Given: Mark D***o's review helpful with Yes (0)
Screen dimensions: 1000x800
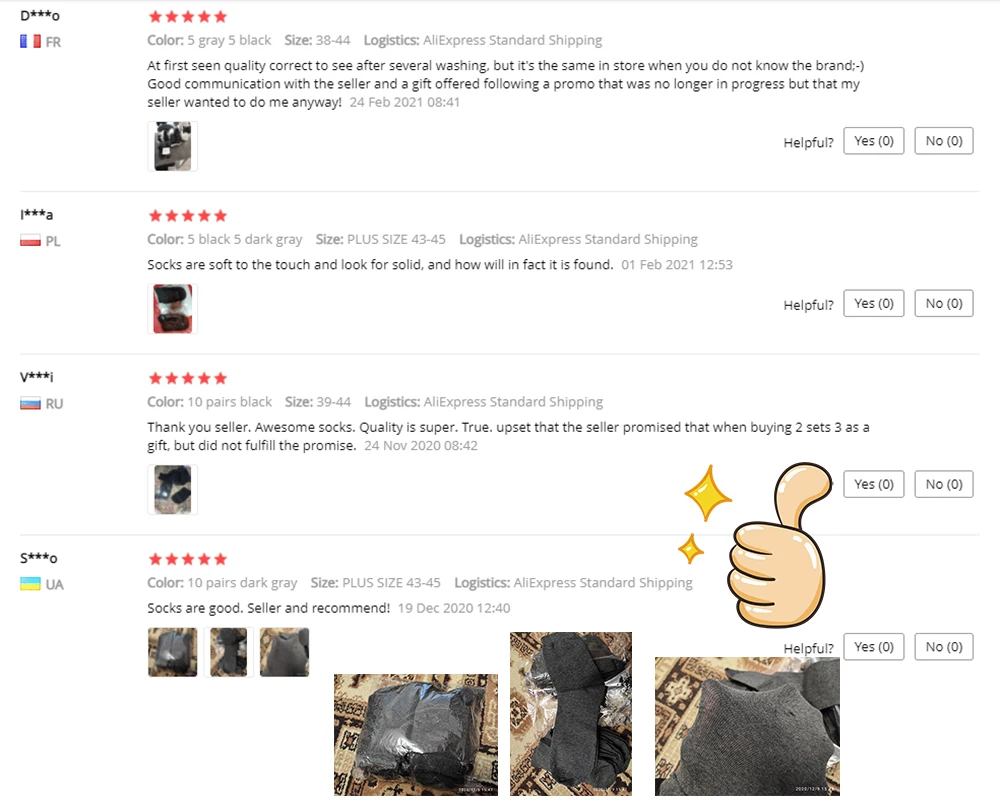Looking at the screenshot, I should [x=874, y=141].
